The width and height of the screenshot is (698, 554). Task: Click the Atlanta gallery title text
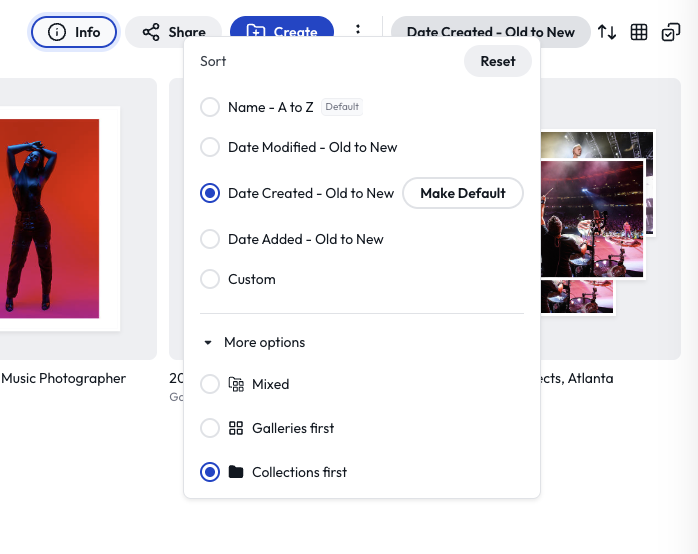pyautogui.click(x=577, y=378)
